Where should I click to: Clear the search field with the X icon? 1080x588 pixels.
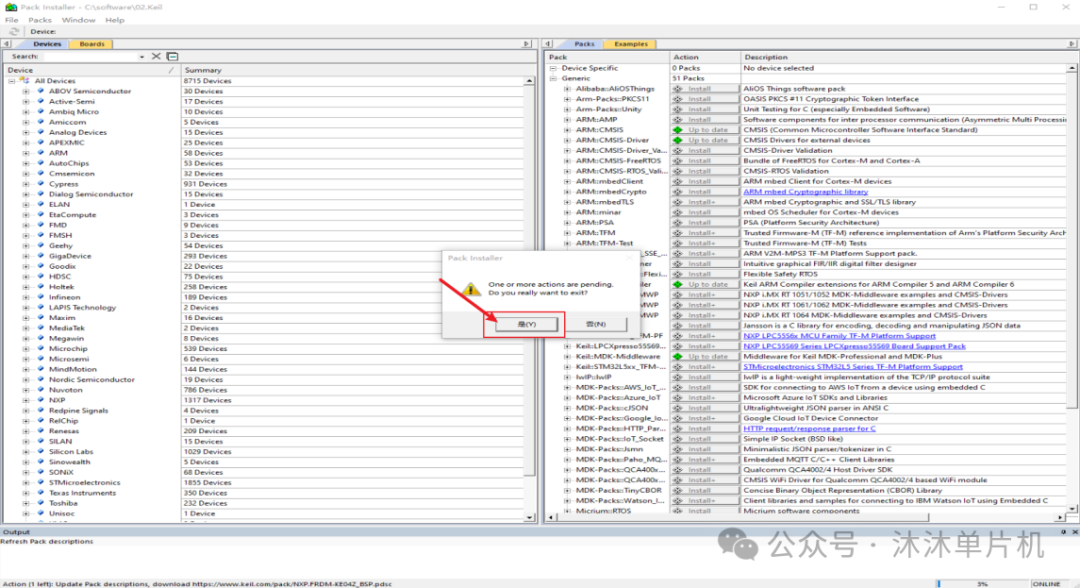(156, 56)
